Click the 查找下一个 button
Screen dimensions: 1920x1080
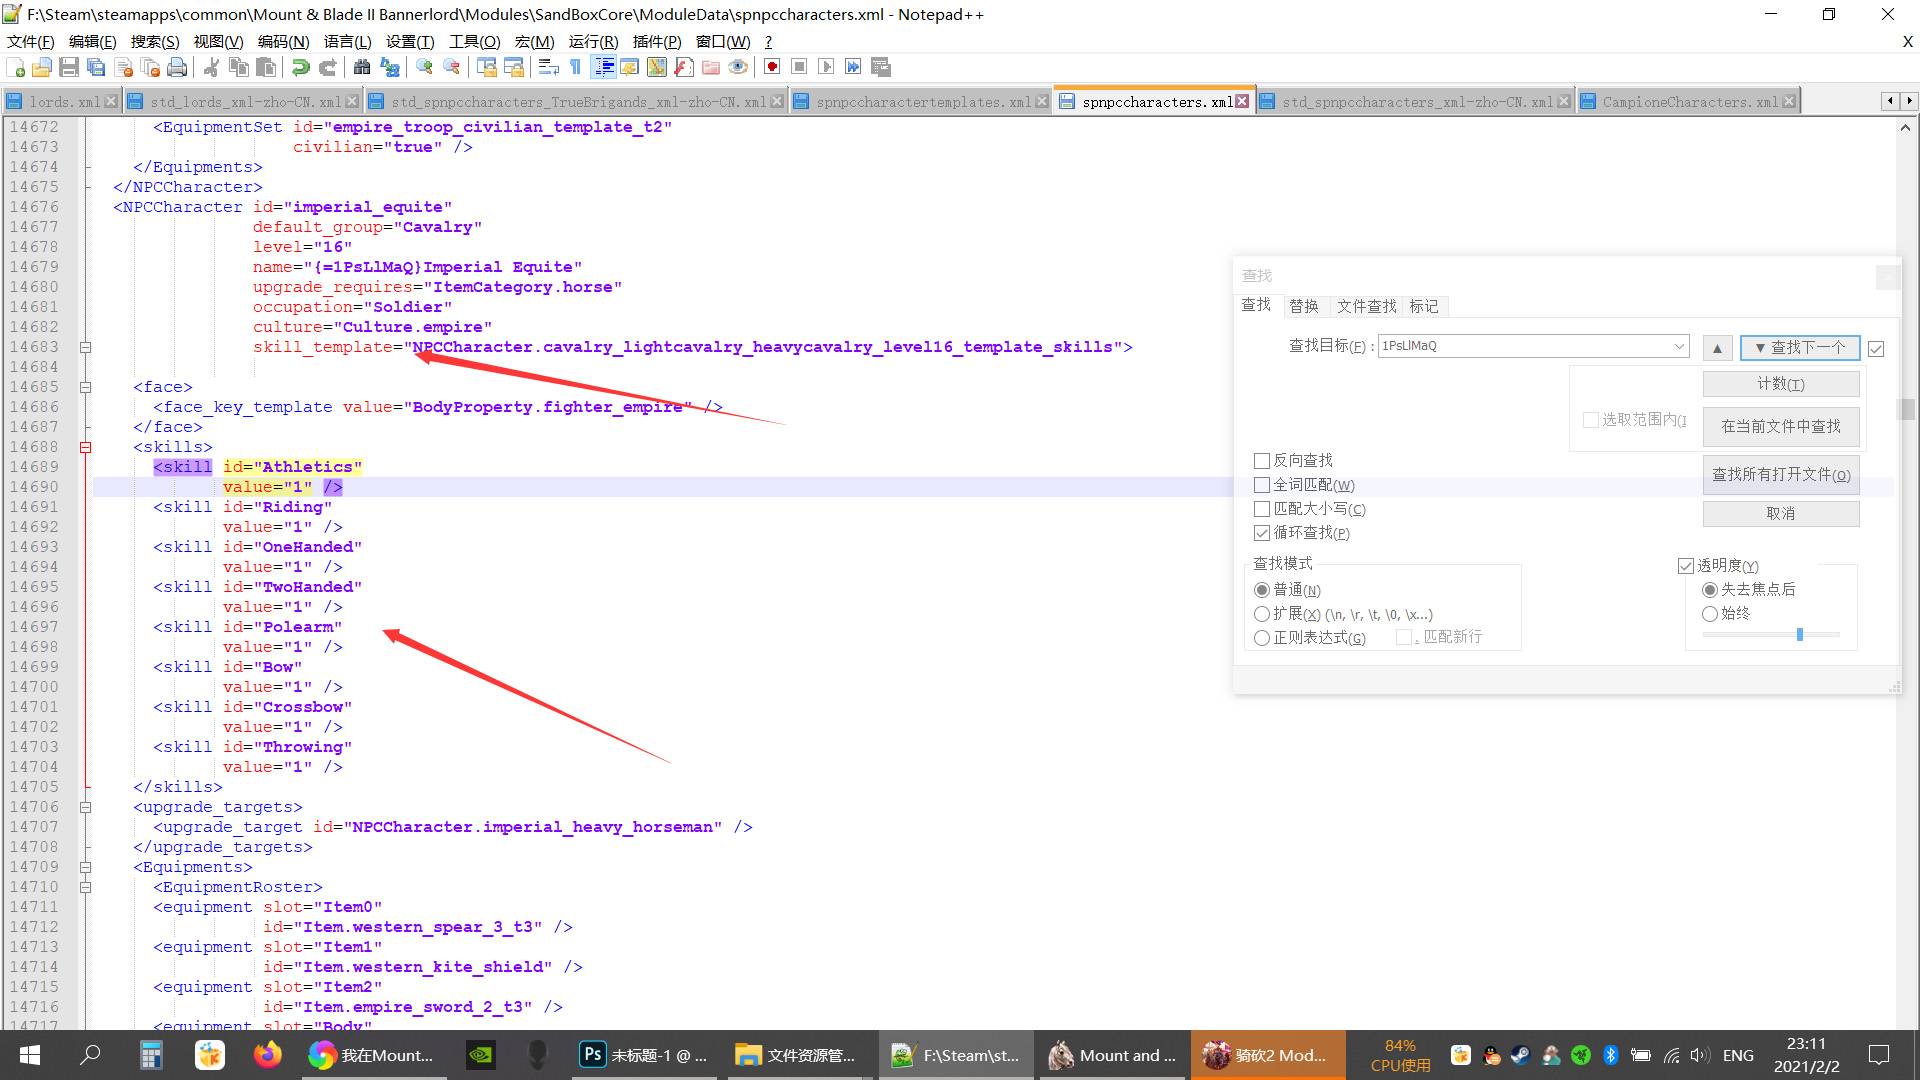1800,347
